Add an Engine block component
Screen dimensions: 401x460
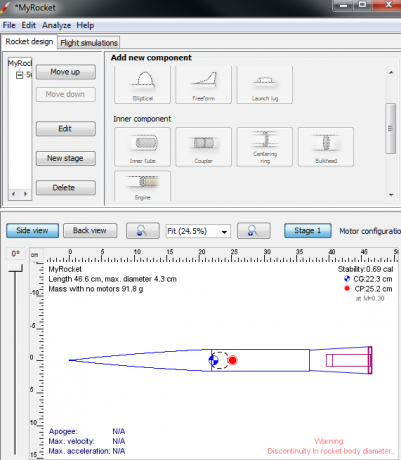point(142,186)
